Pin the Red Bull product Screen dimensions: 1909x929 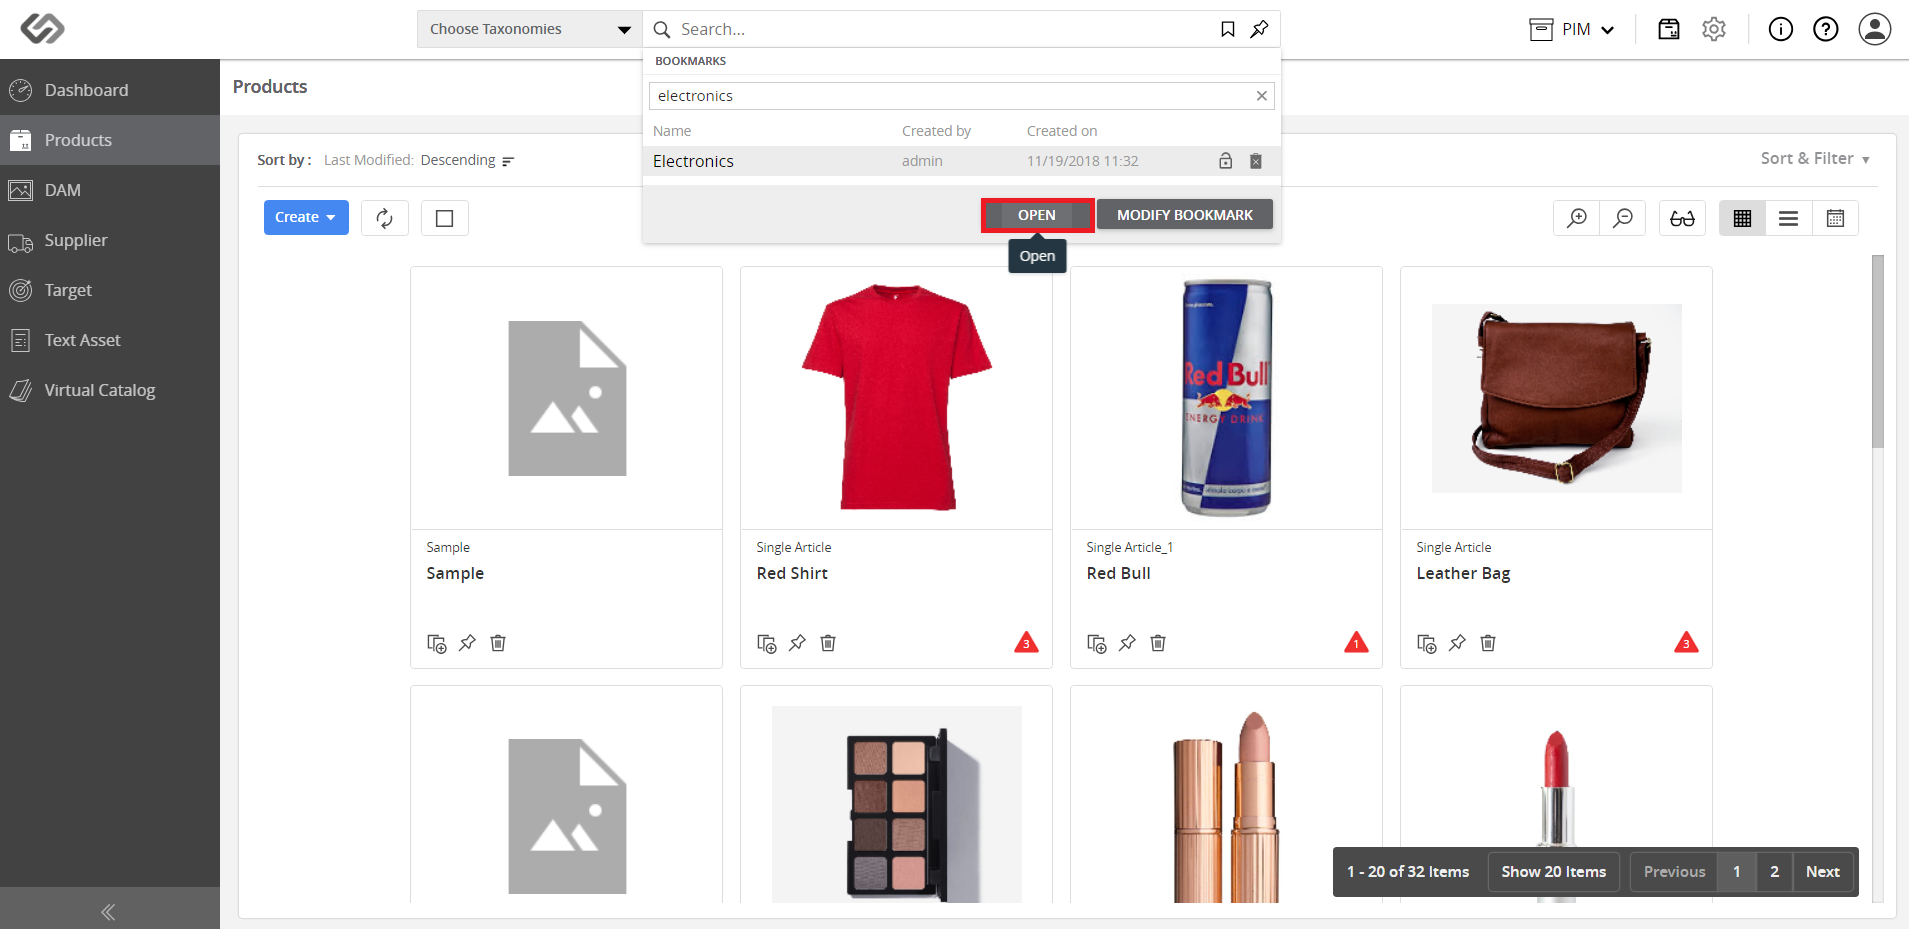[x=1127, y=643]
